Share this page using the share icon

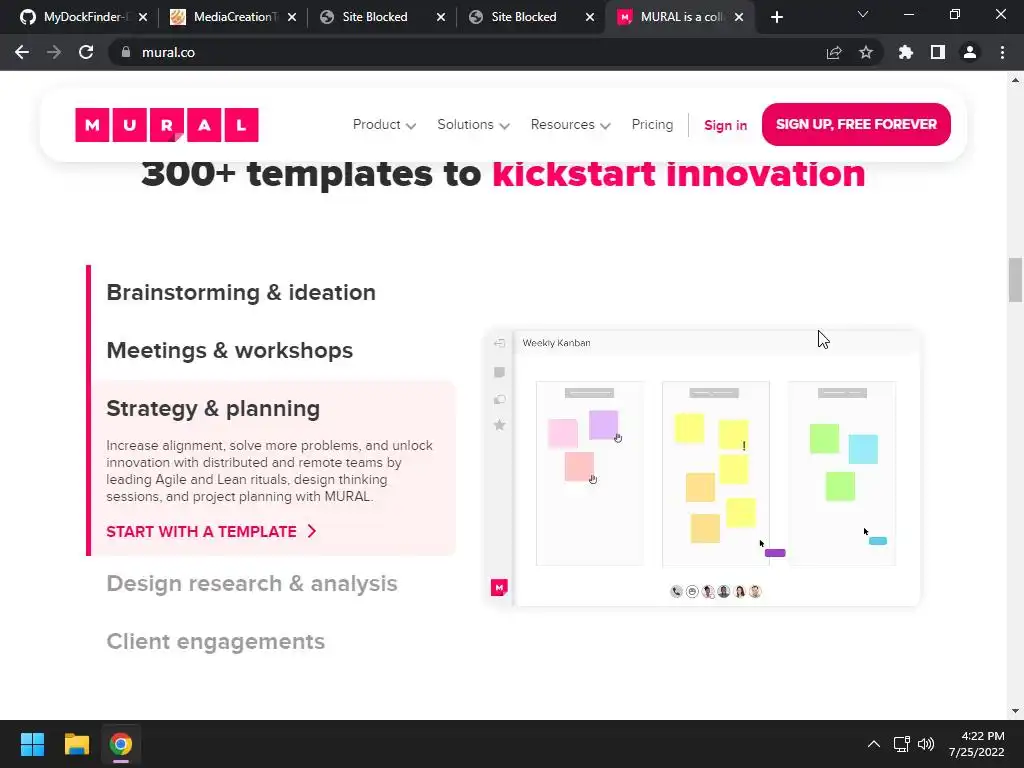point(834,52)
